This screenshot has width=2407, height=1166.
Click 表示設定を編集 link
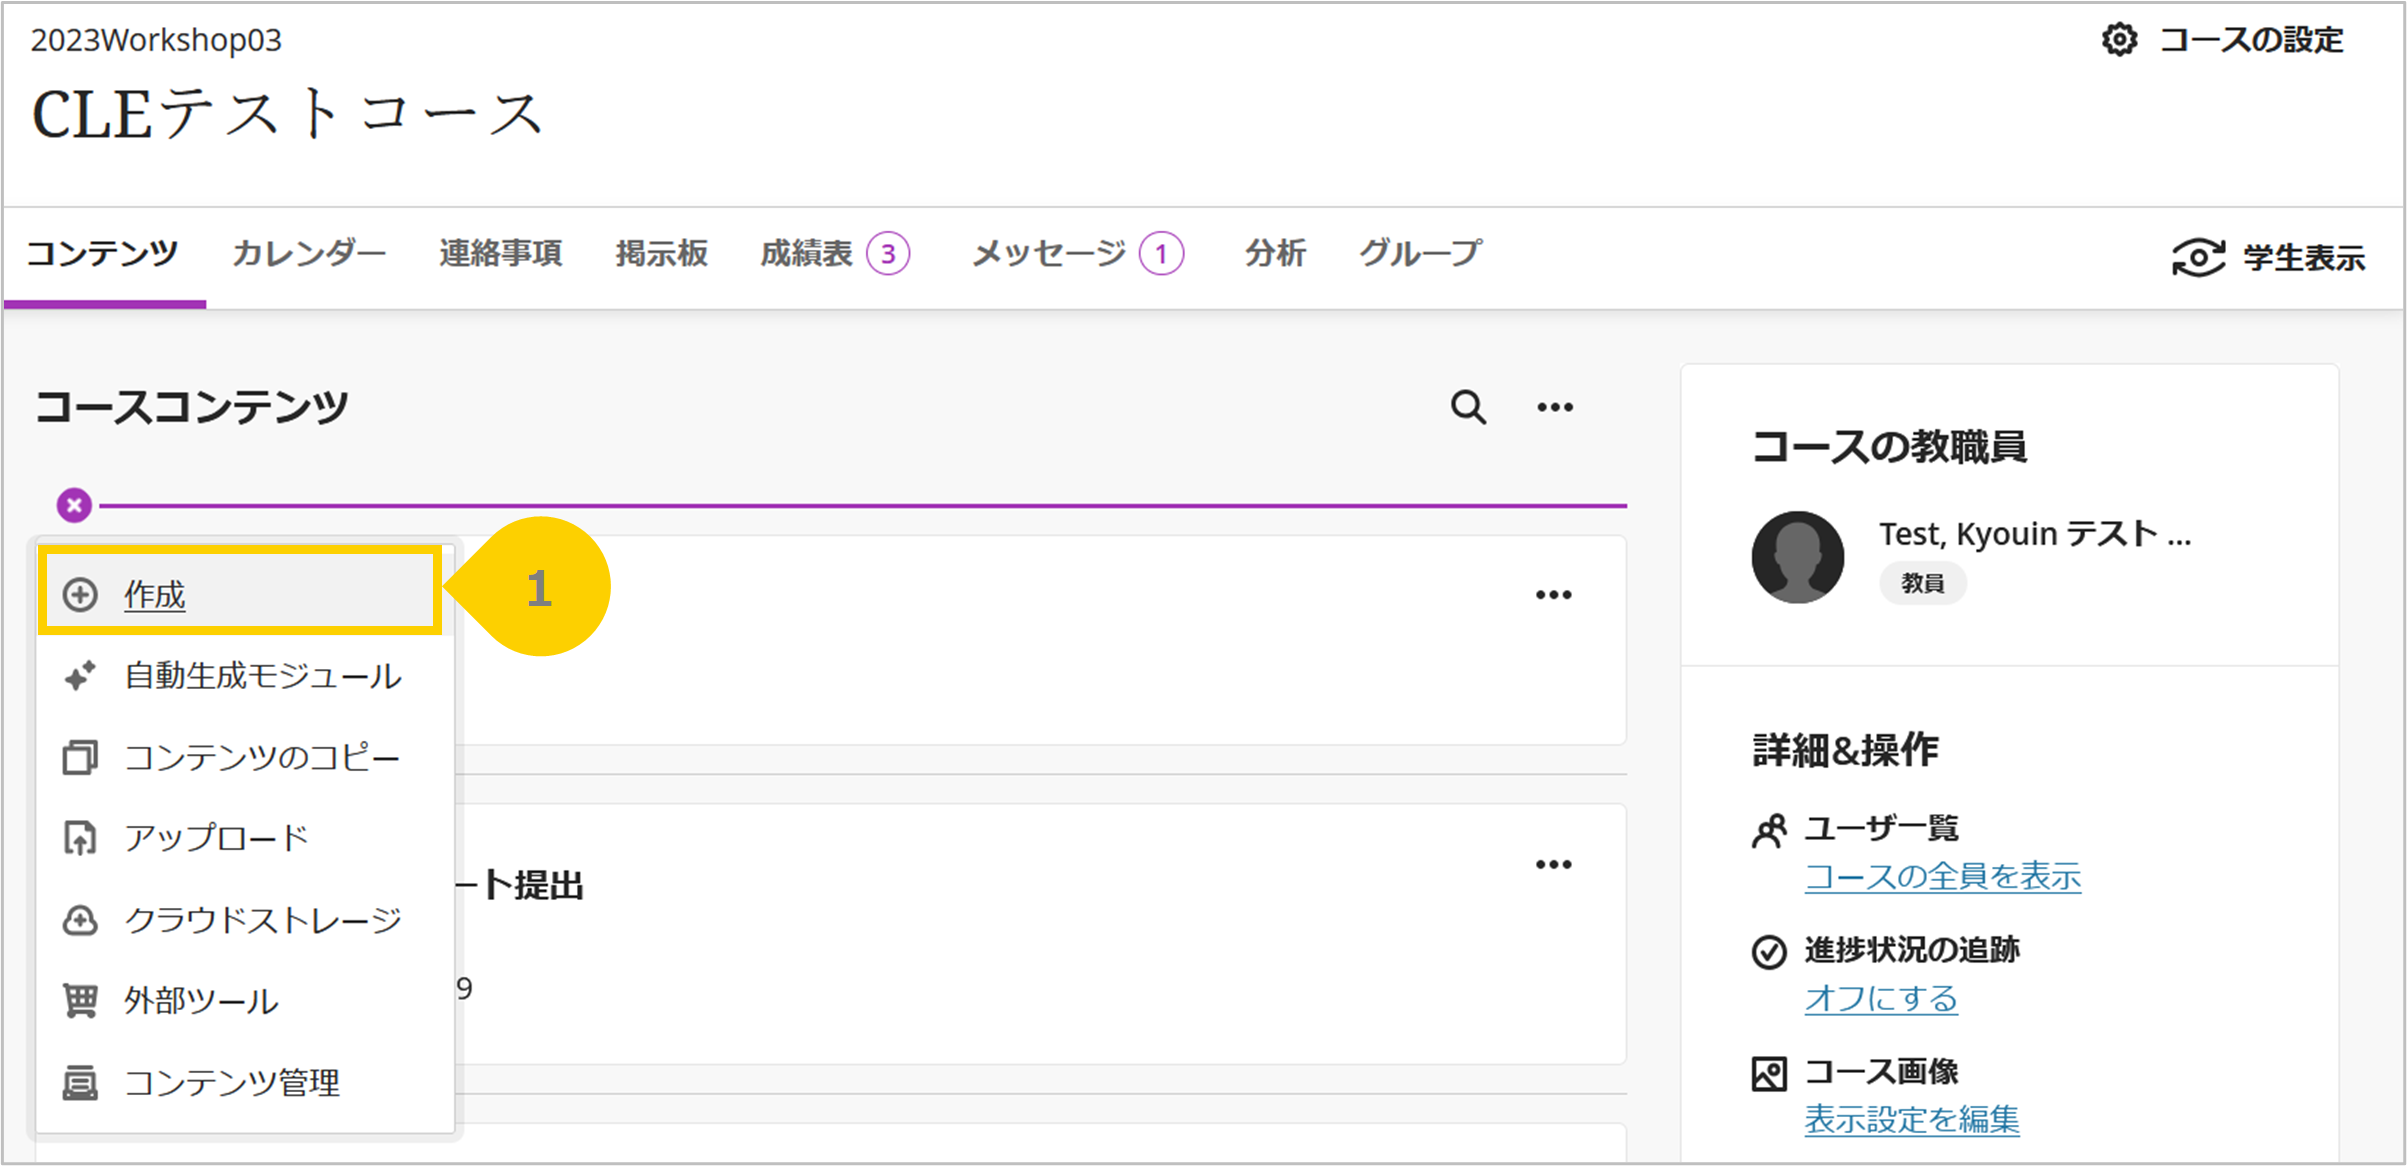coord(1912,1119)
